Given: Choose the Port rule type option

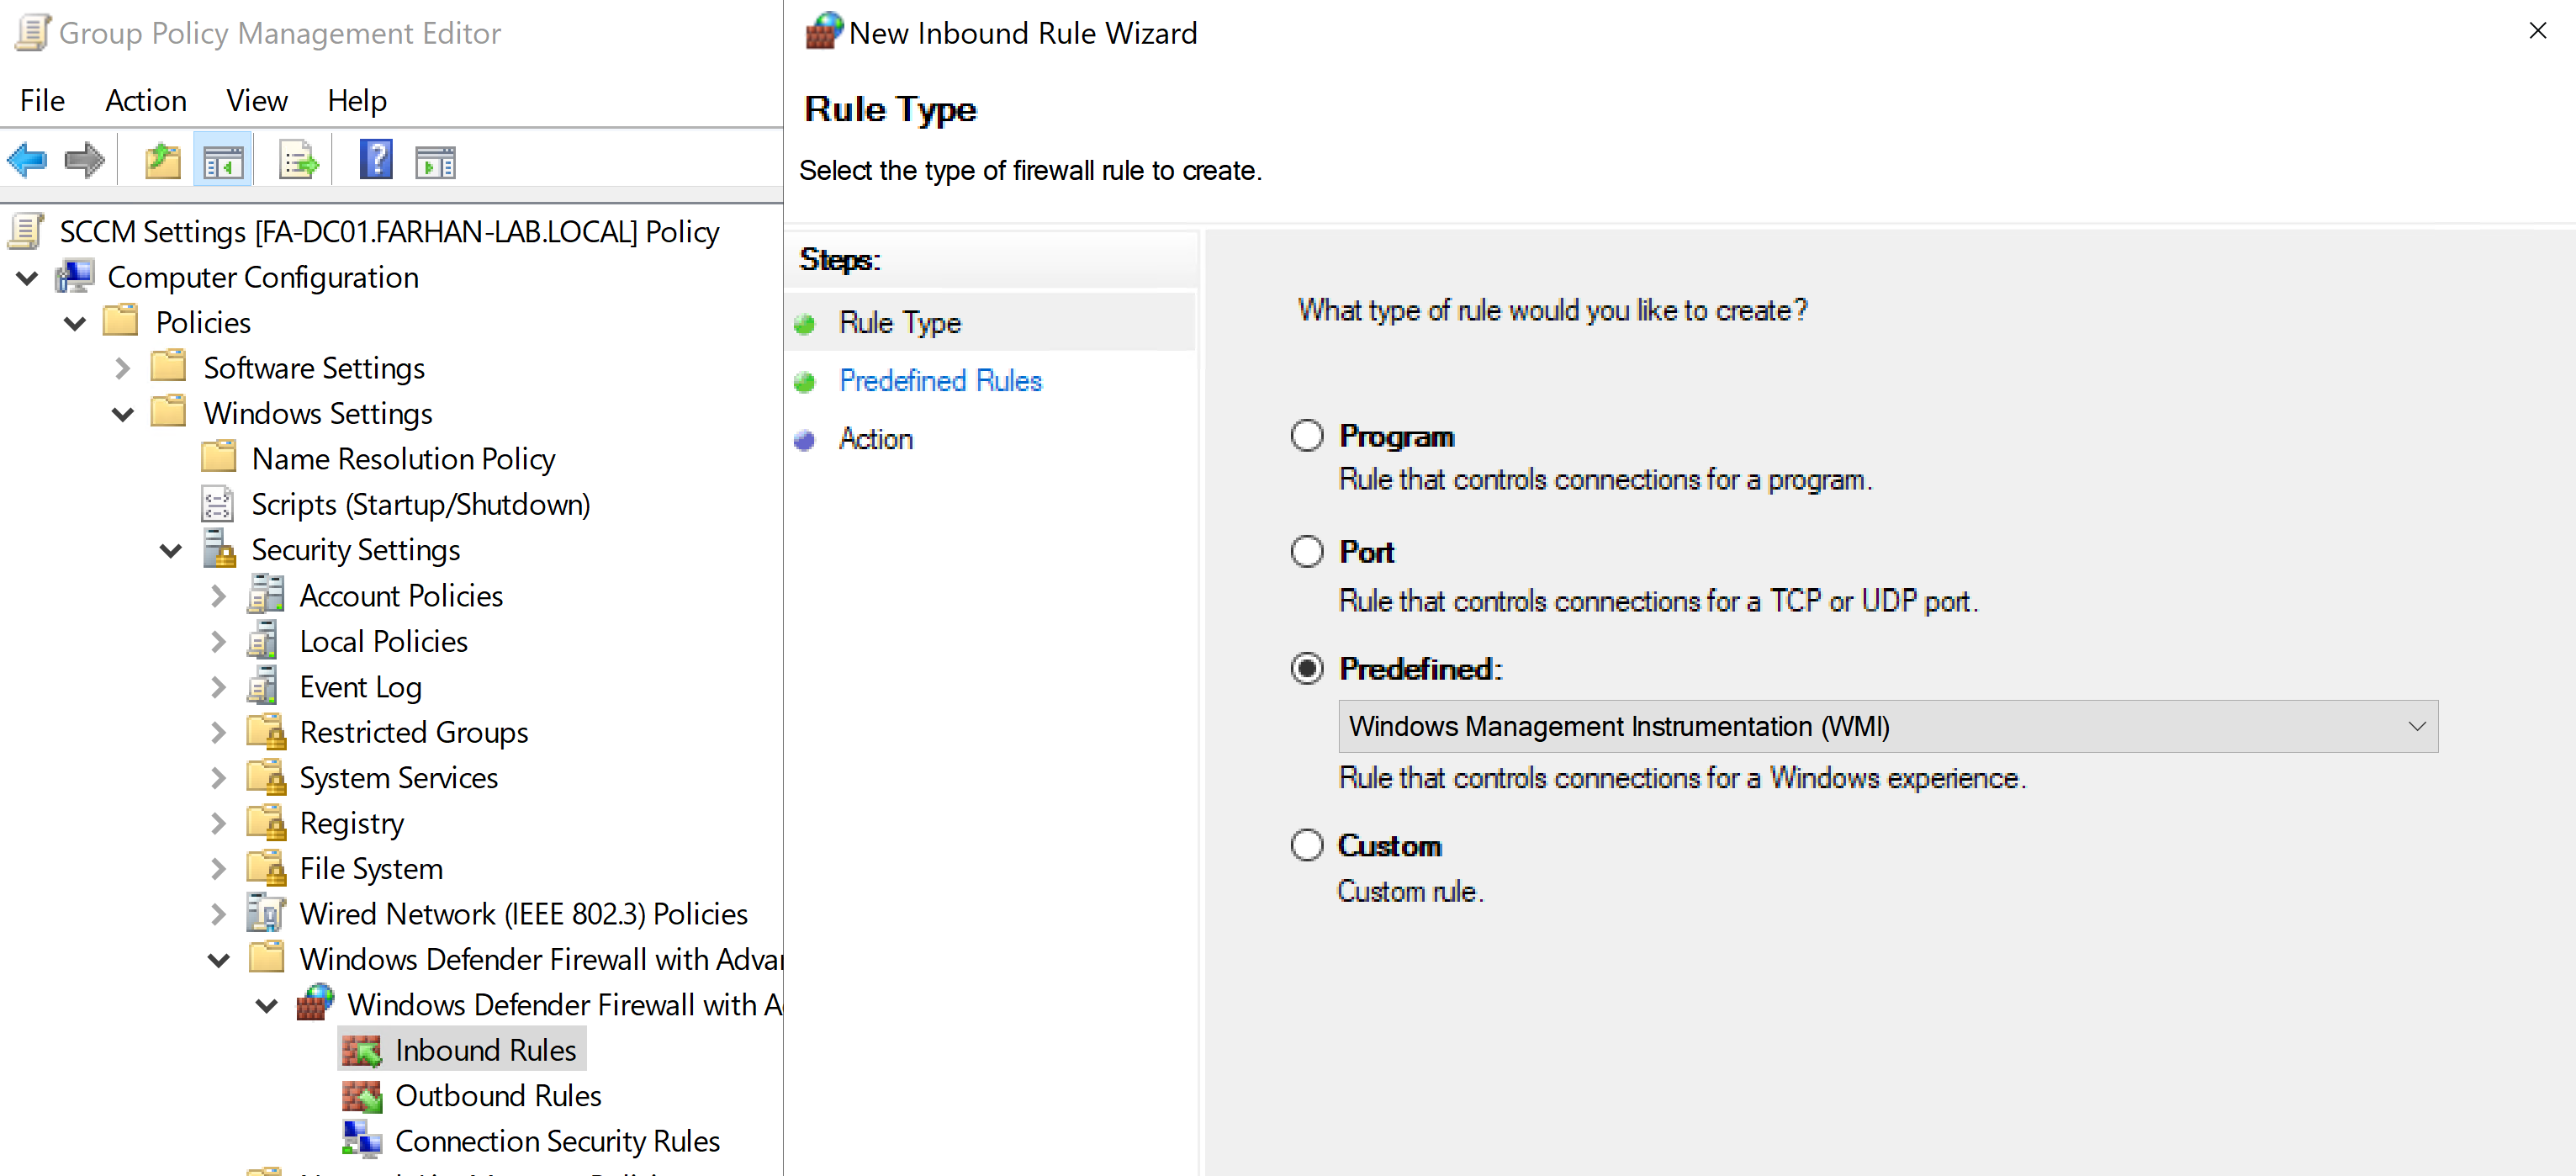Looking at the screenshot, I should tap(1307, 552).
